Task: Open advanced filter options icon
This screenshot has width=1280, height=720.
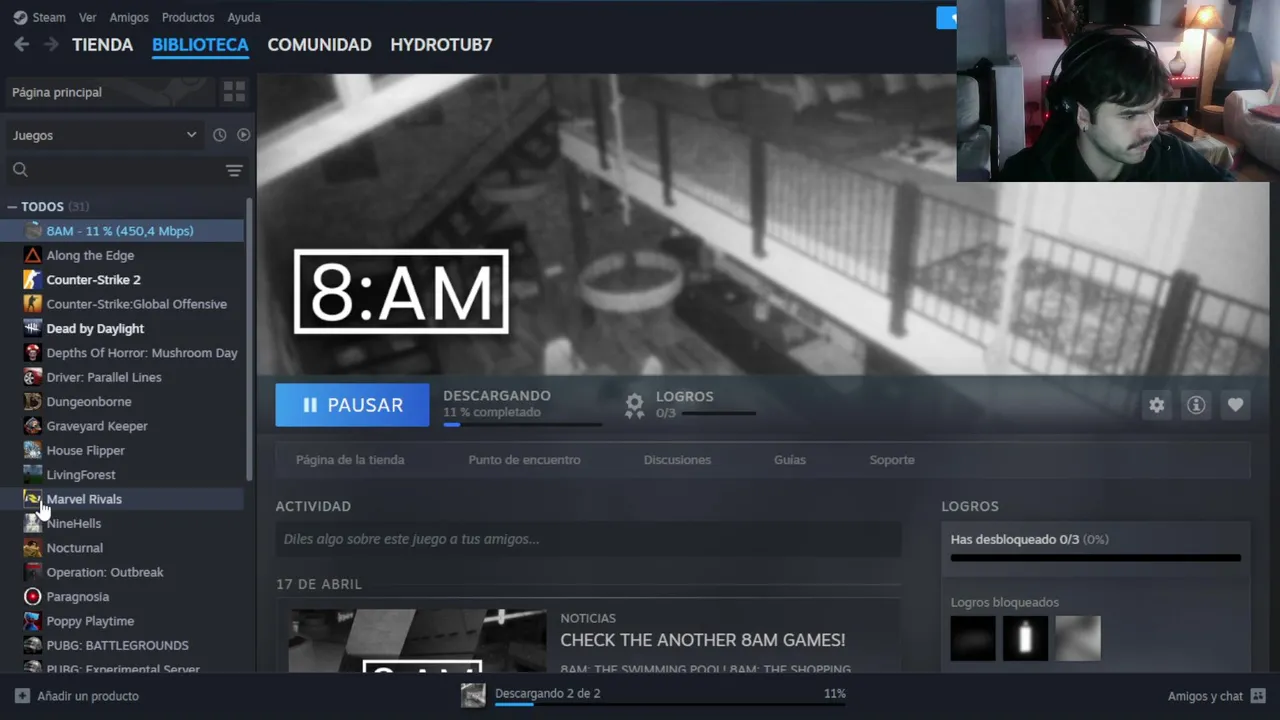Action: tap(234, 170)
